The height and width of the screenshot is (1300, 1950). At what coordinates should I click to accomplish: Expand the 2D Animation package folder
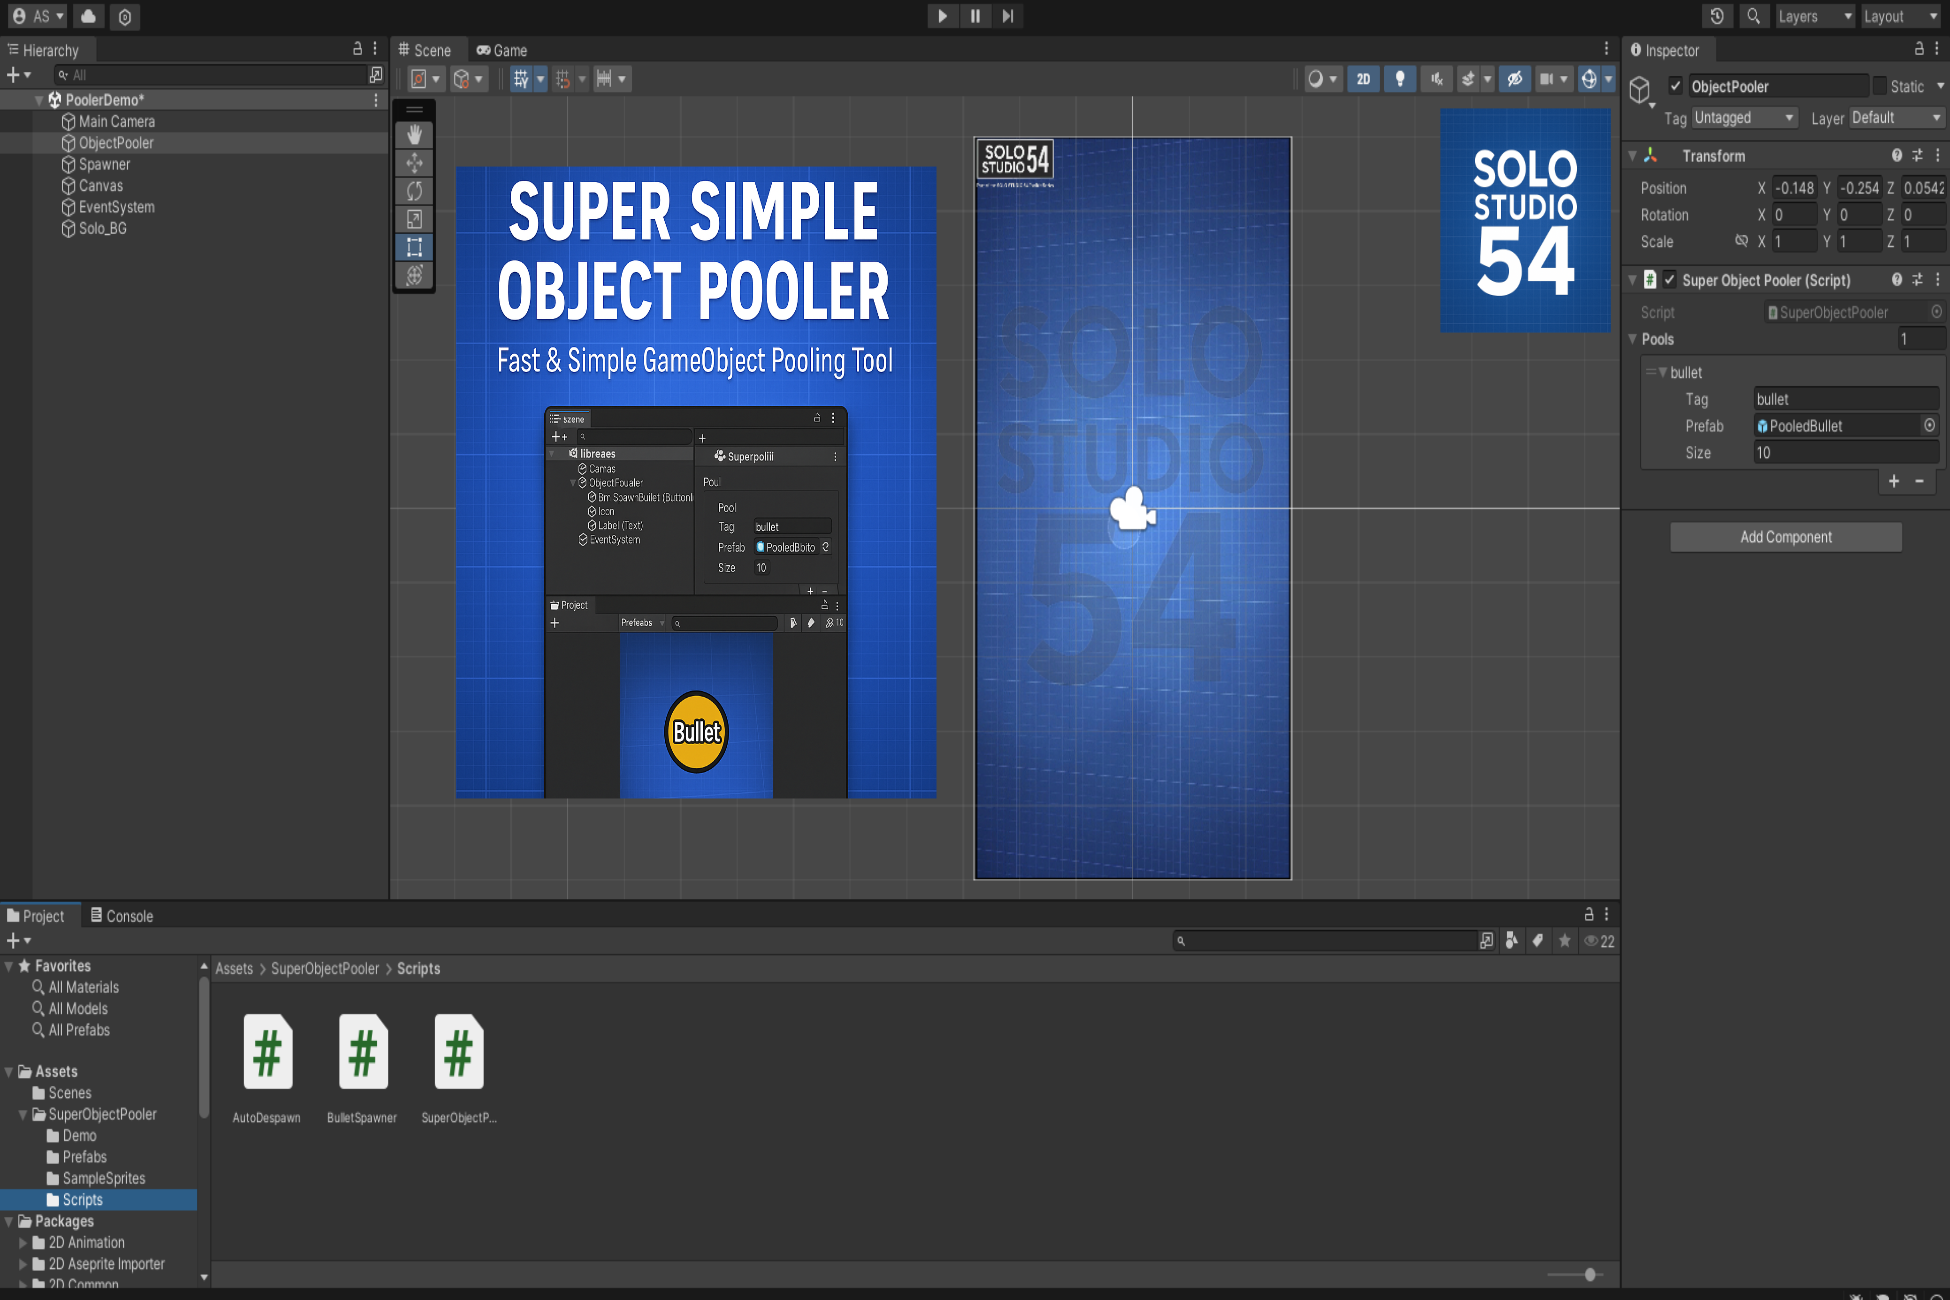click(23, 1243)
